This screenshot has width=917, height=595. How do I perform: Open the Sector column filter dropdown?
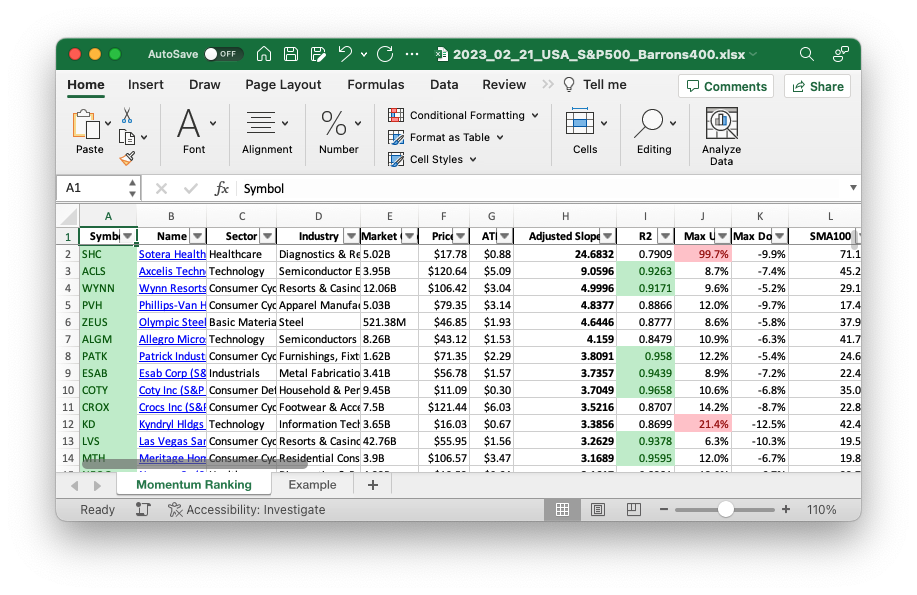click(267, 237)
